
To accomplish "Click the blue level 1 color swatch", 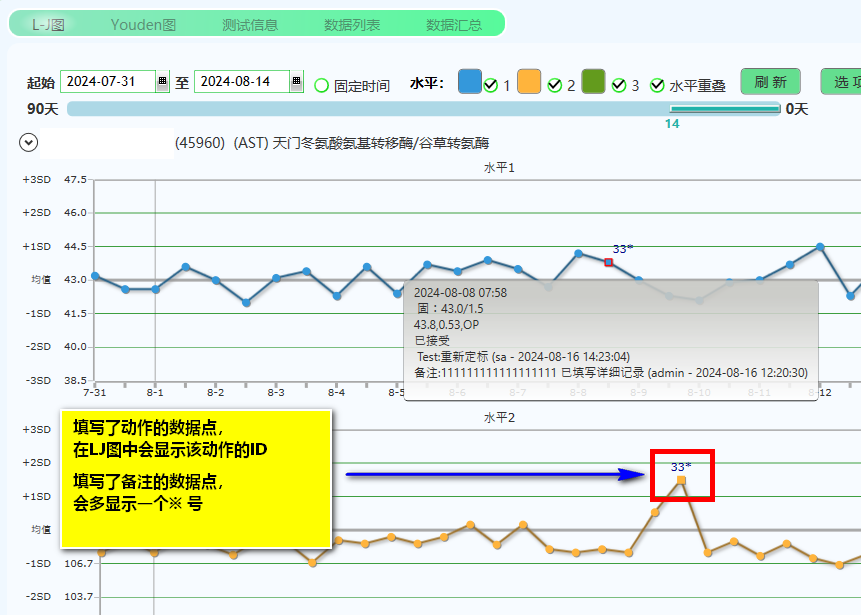I will [468, 82].
